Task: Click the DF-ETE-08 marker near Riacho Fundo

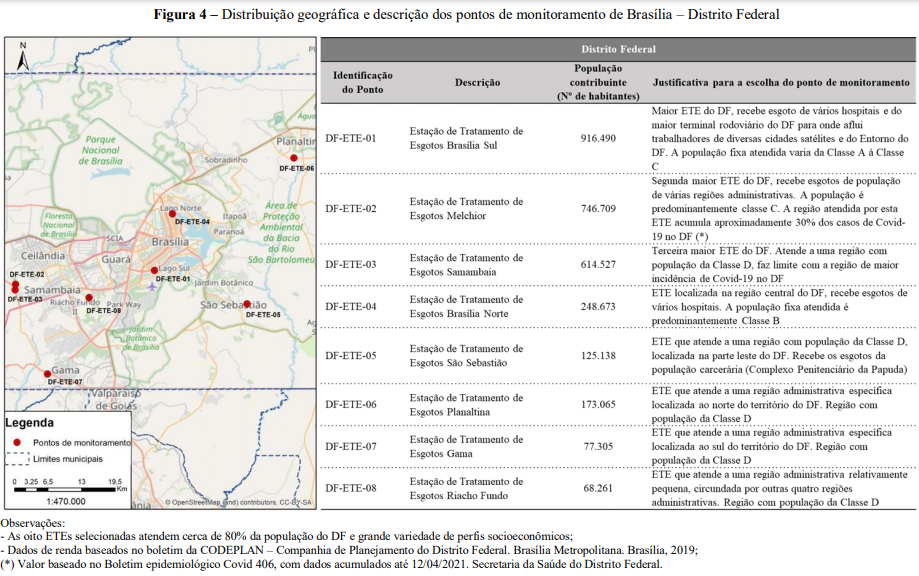Action: point(89,298)
